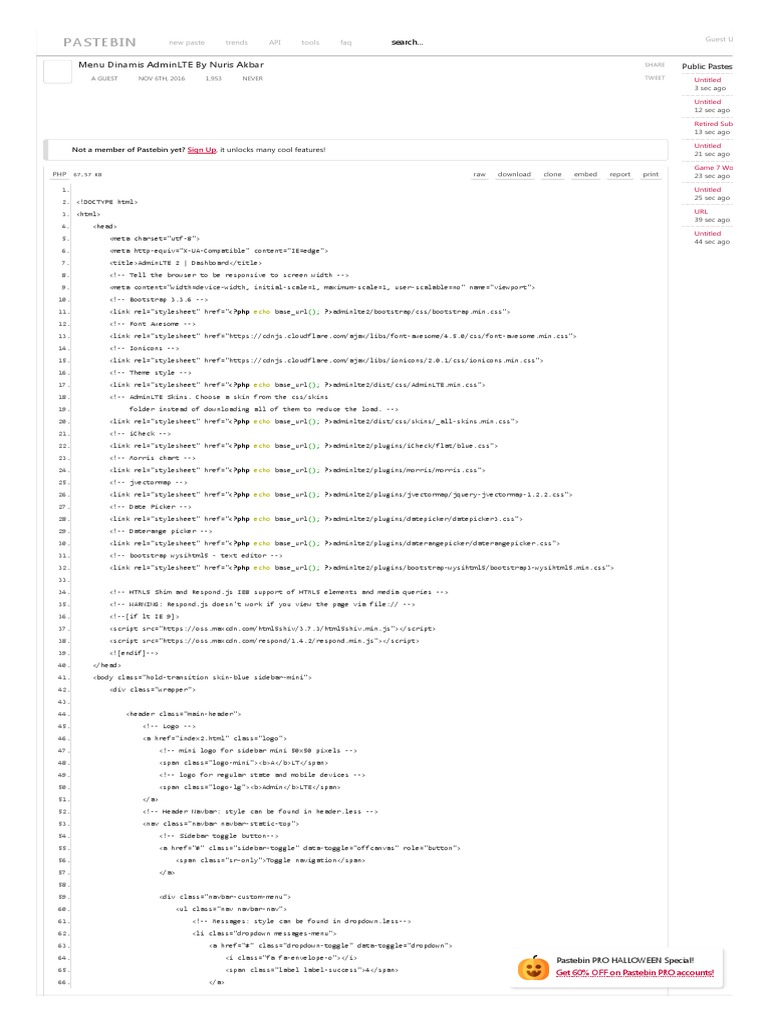
Task: Open the PASTEBIN logo home link
Action: (100, 42)
